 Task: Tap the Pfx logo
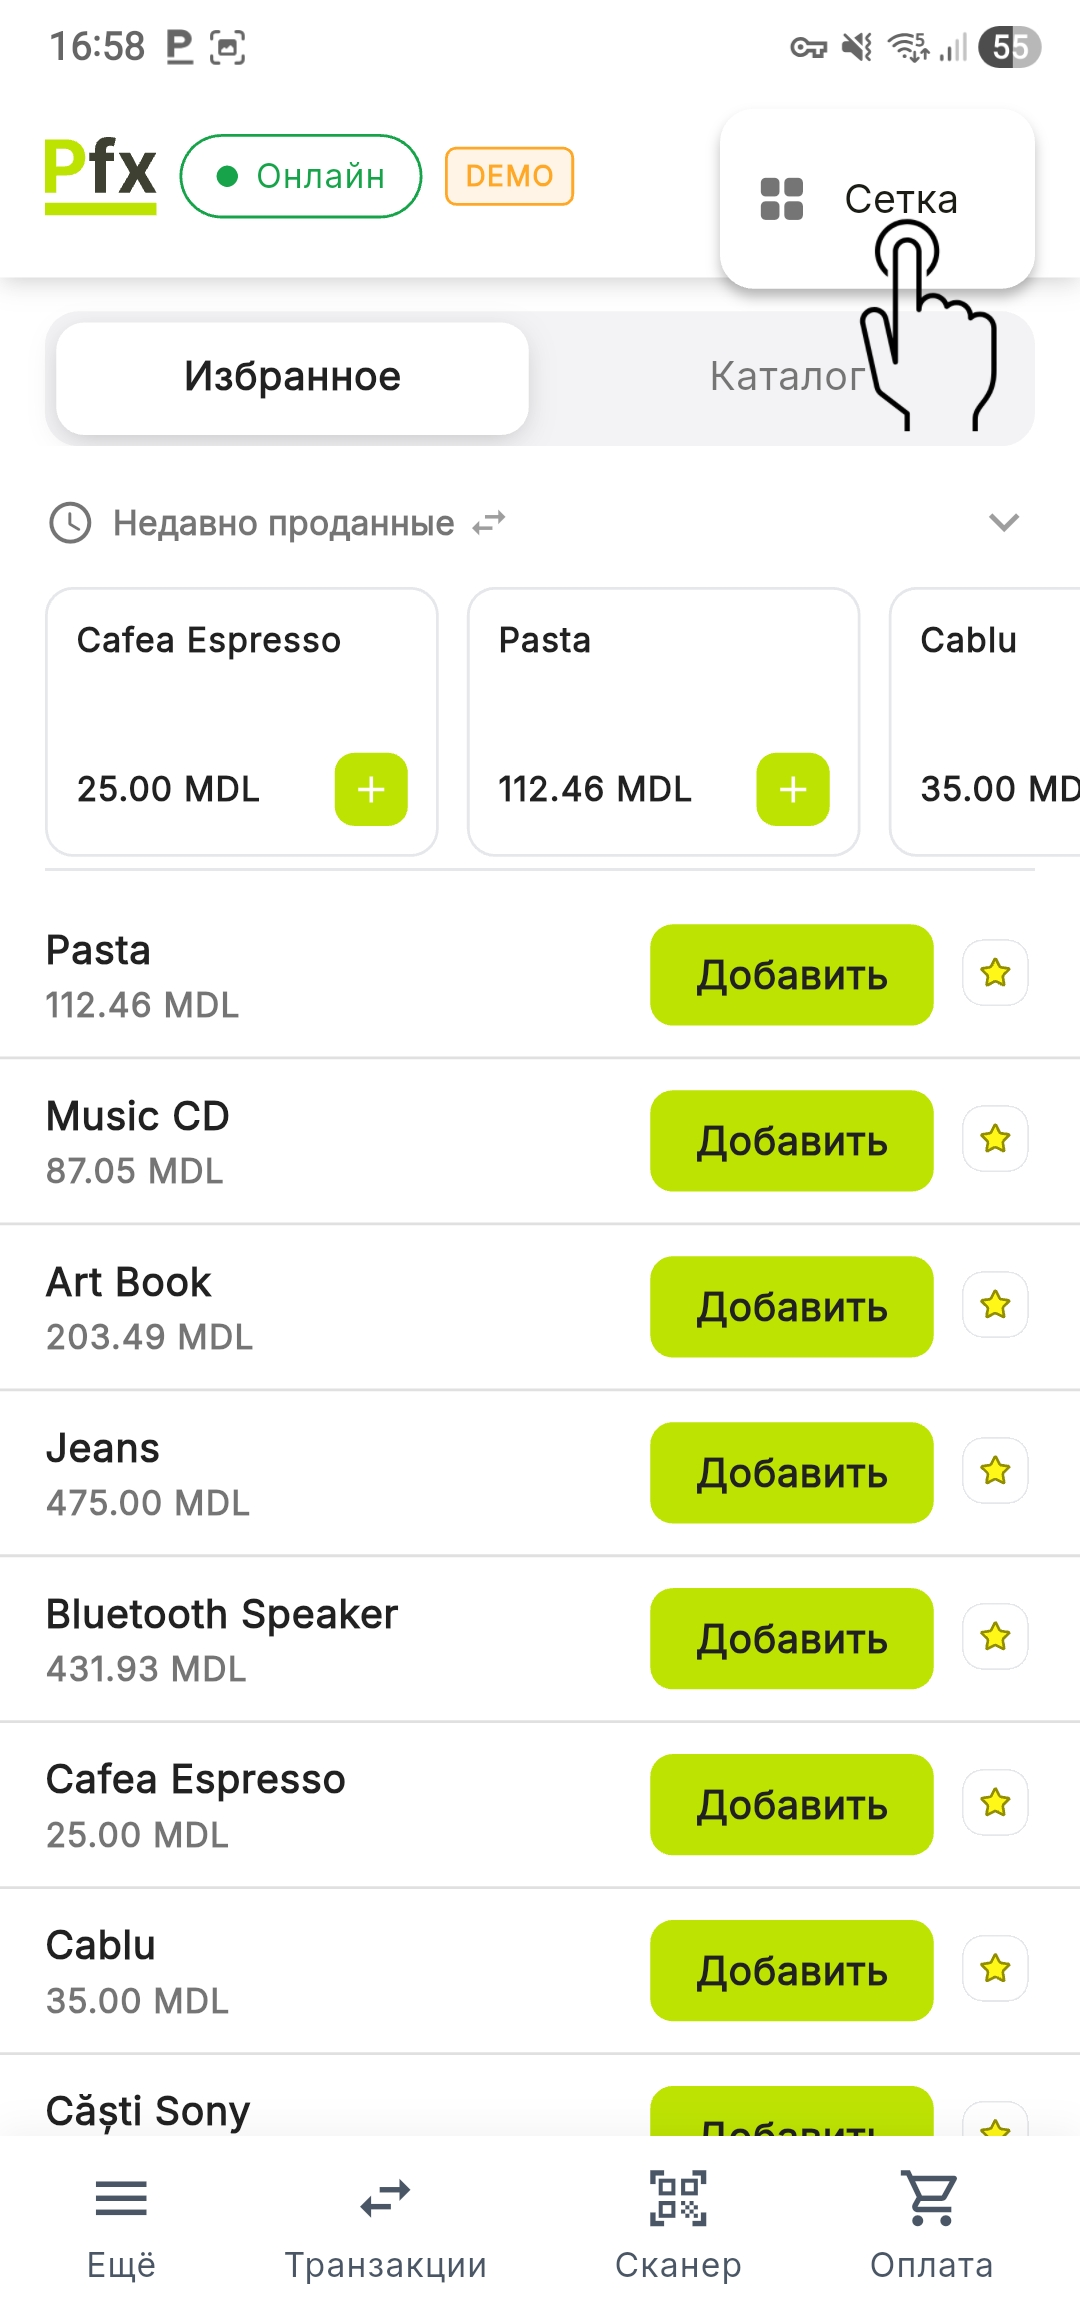click(100, 174)
